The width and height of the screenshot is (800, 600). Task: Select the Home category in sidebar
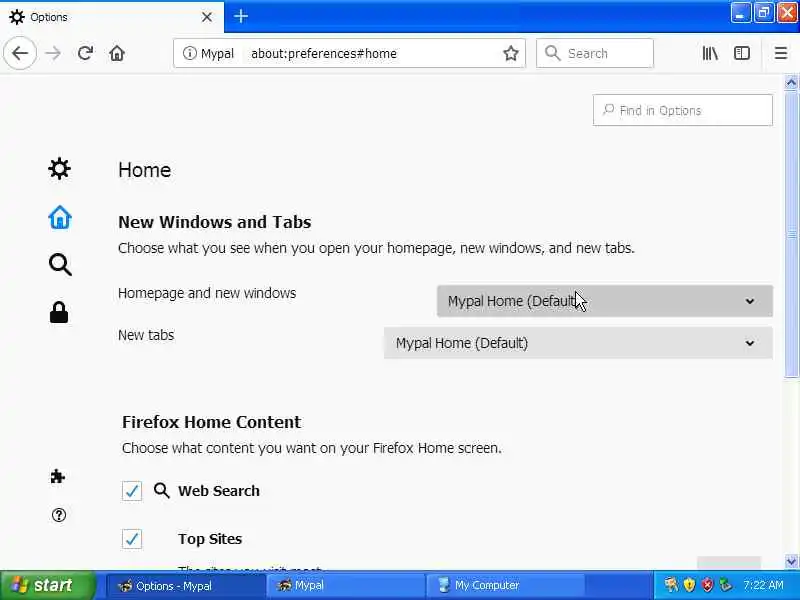point(60,217)
